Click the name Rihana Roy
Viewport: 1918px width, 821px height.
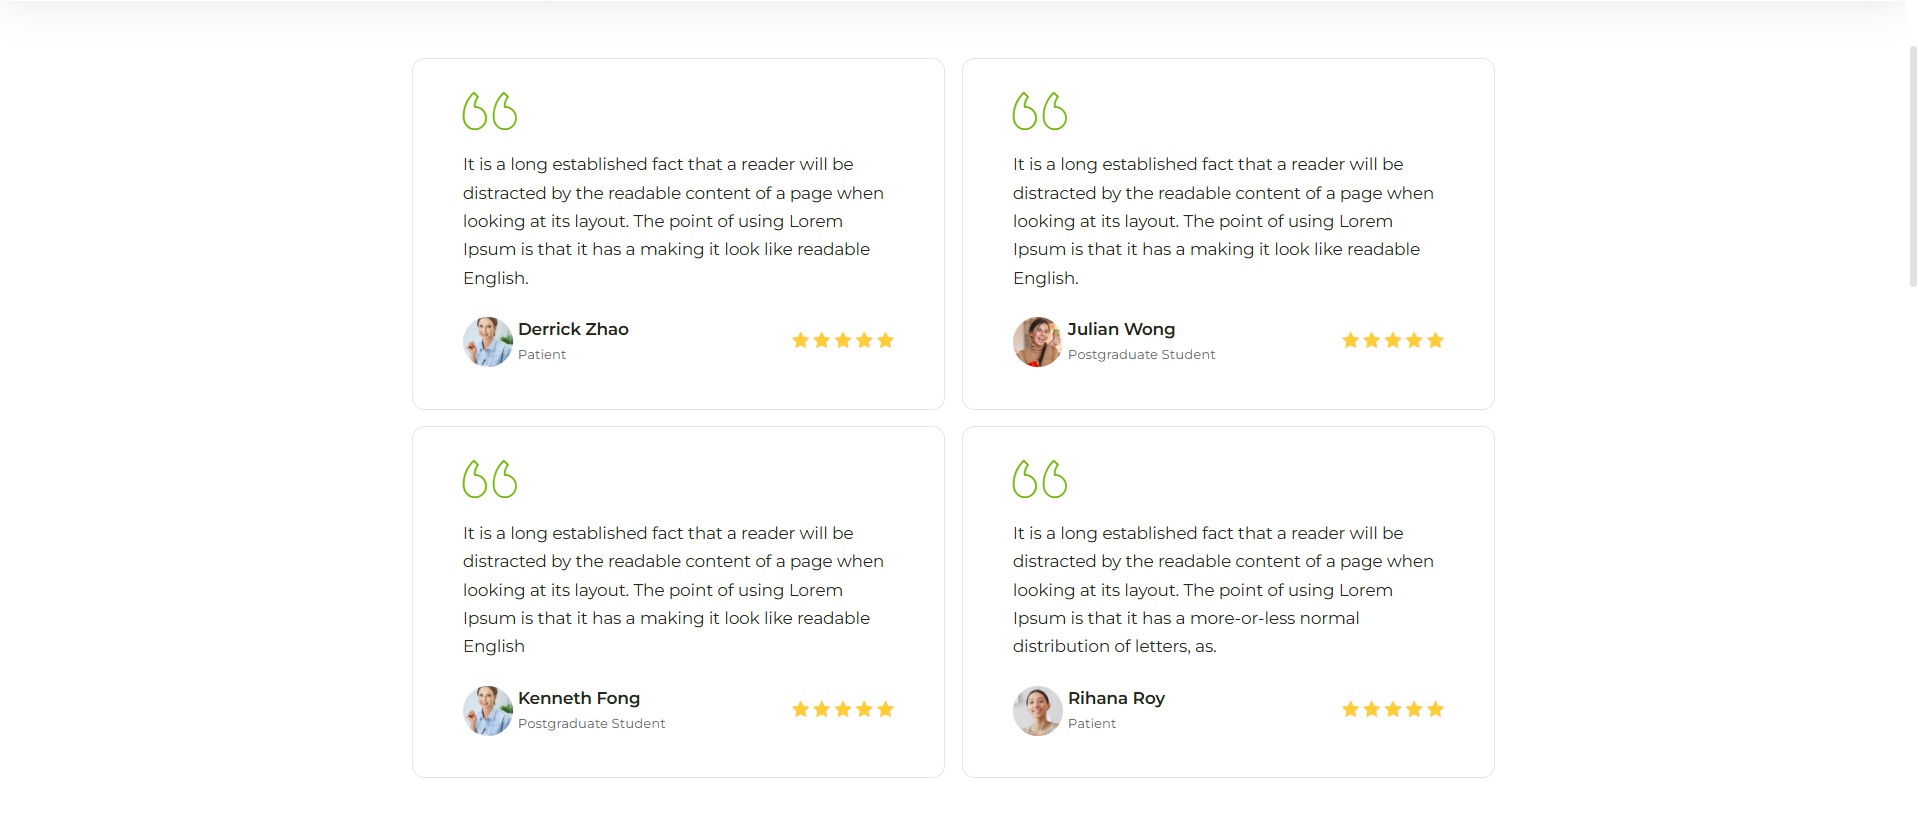point(1116,698)
